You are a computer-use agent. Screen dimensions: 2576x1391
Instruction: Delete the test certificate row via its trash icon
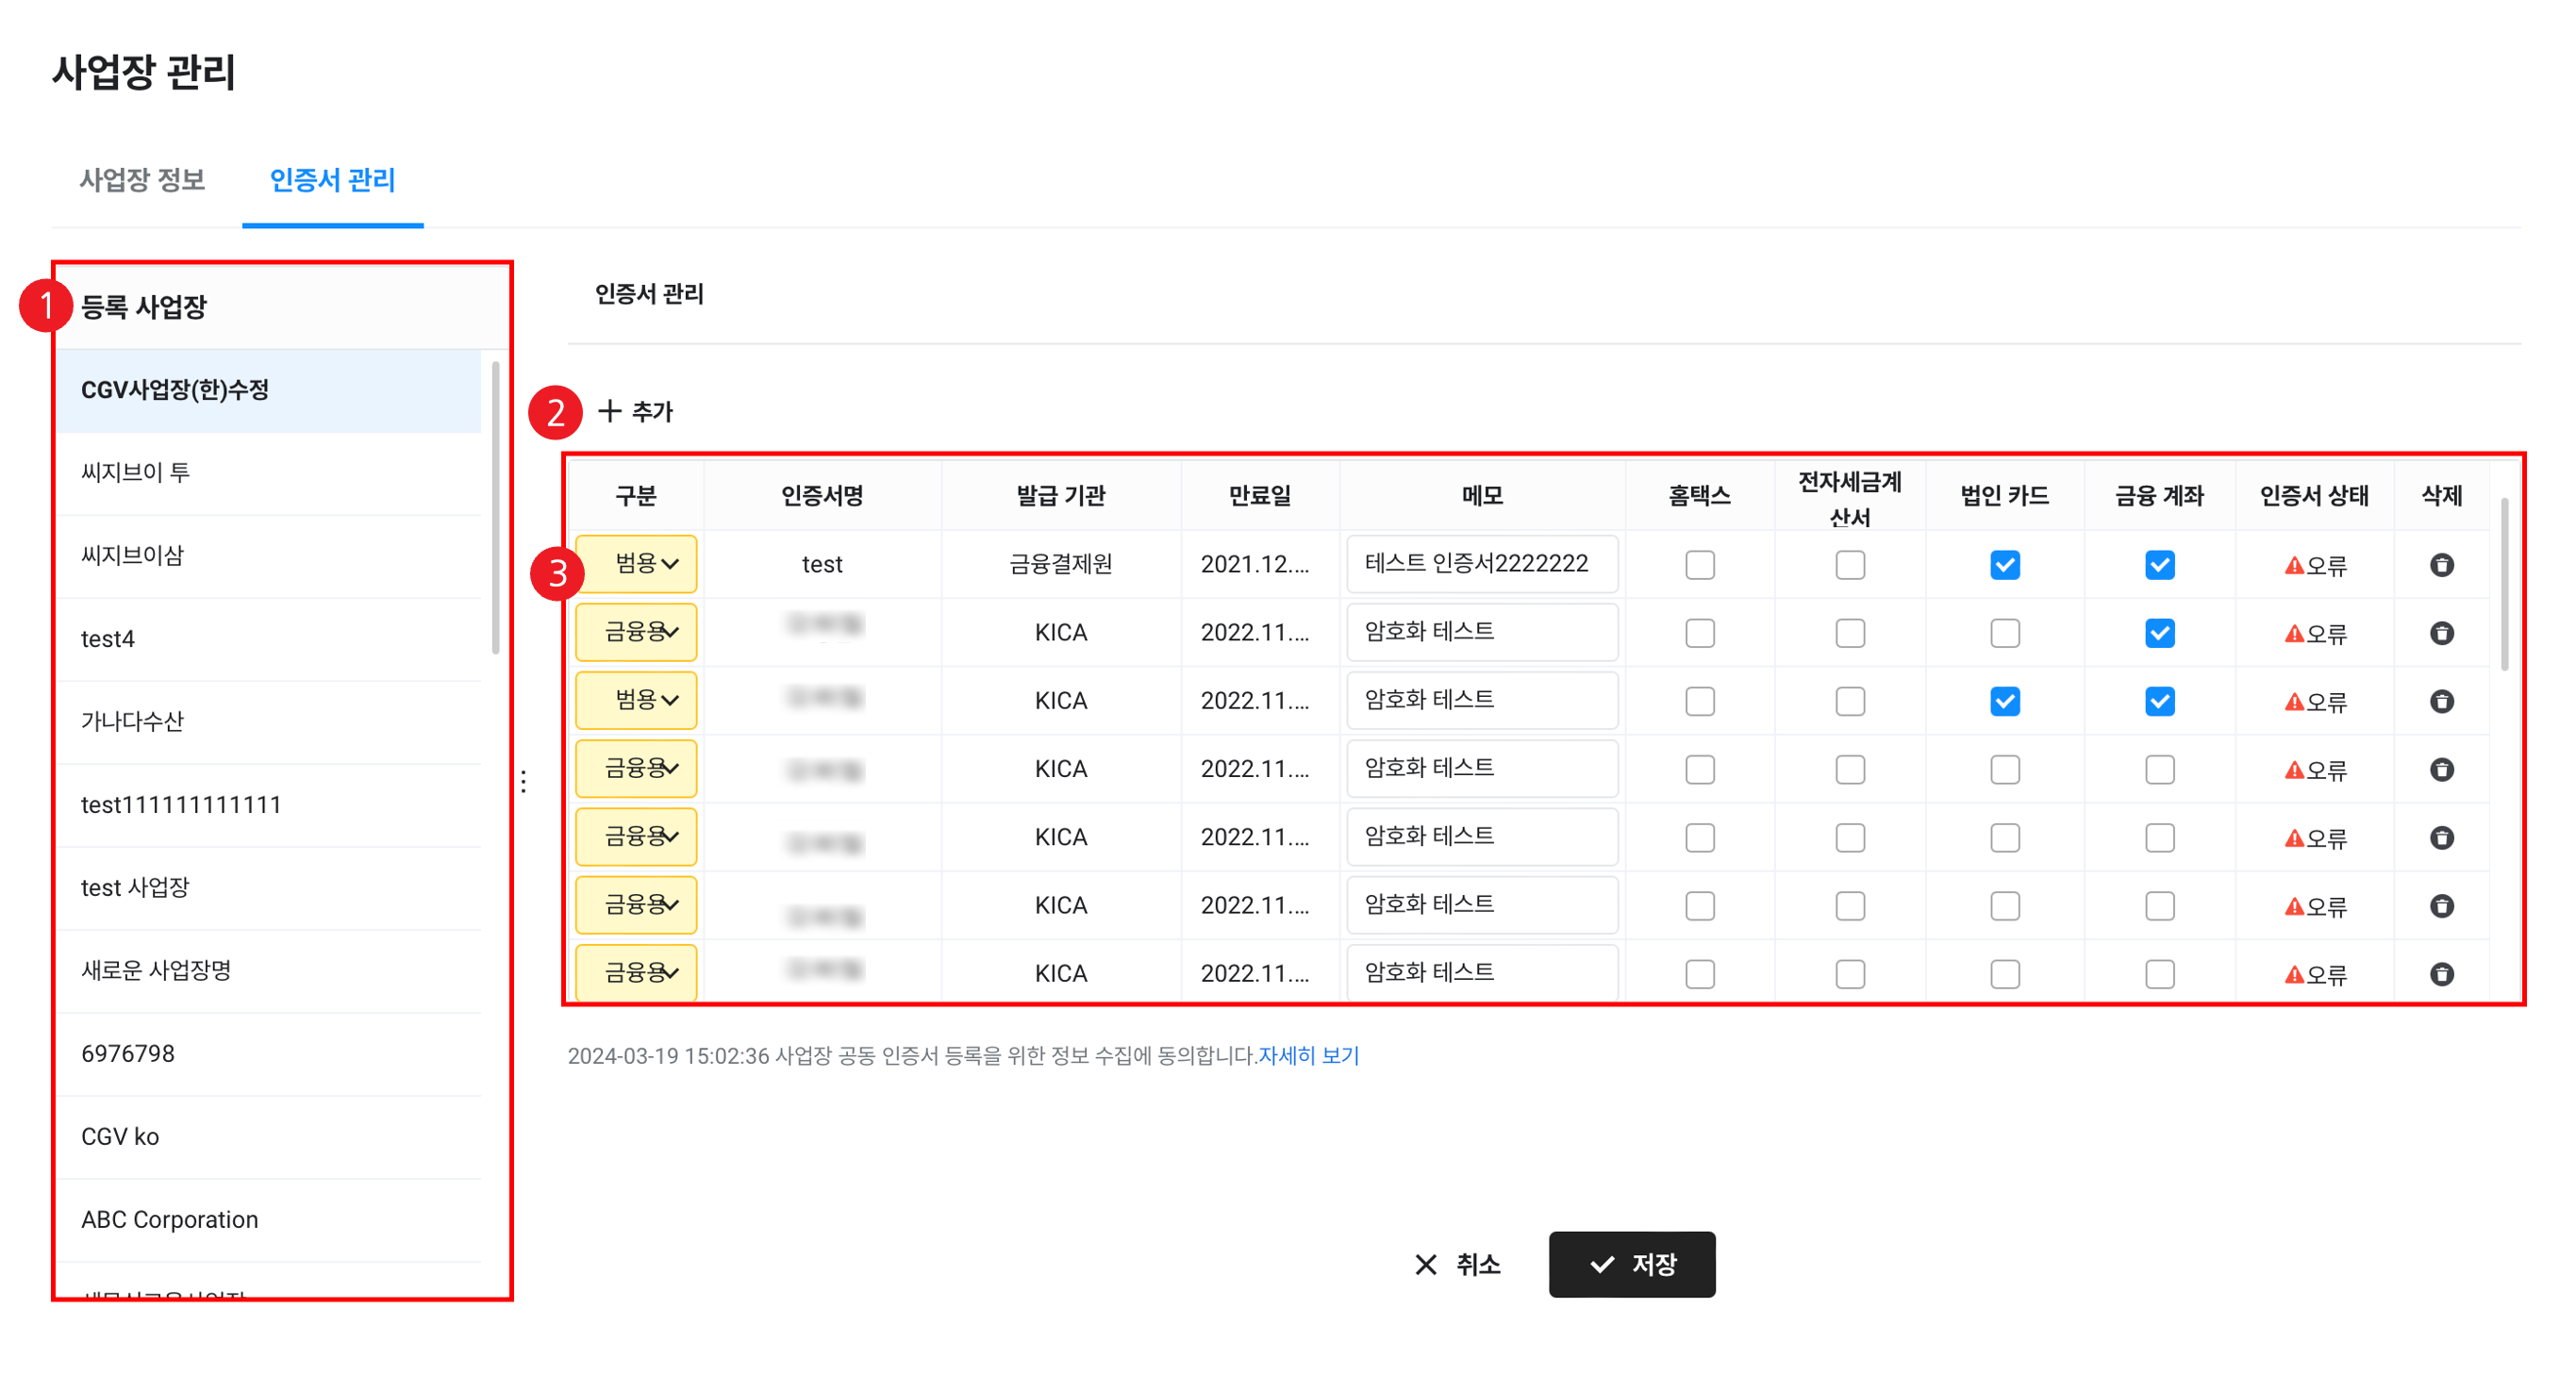coord(2441,565)
